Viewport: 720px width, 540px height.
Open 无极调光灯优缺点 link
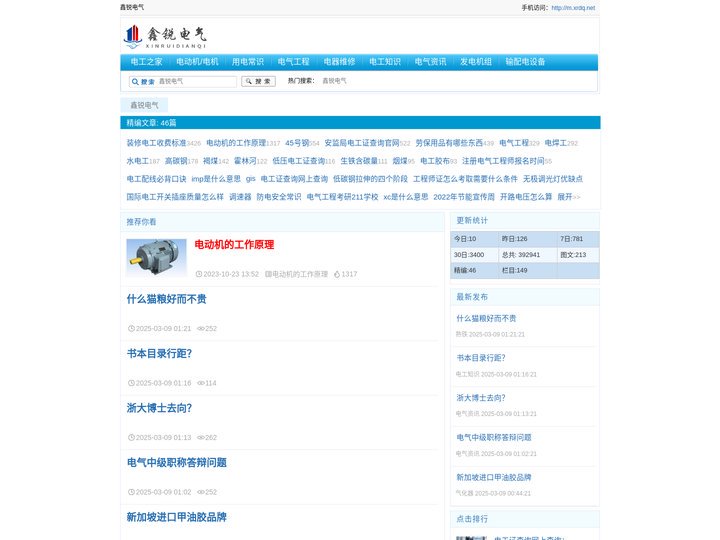pos(553,179)
